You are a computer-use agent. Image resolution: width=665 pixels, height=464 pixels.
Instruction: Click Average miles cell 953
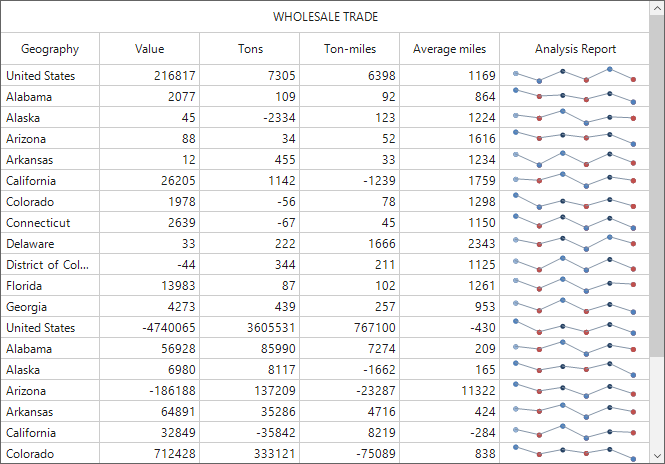coord(450,306)
